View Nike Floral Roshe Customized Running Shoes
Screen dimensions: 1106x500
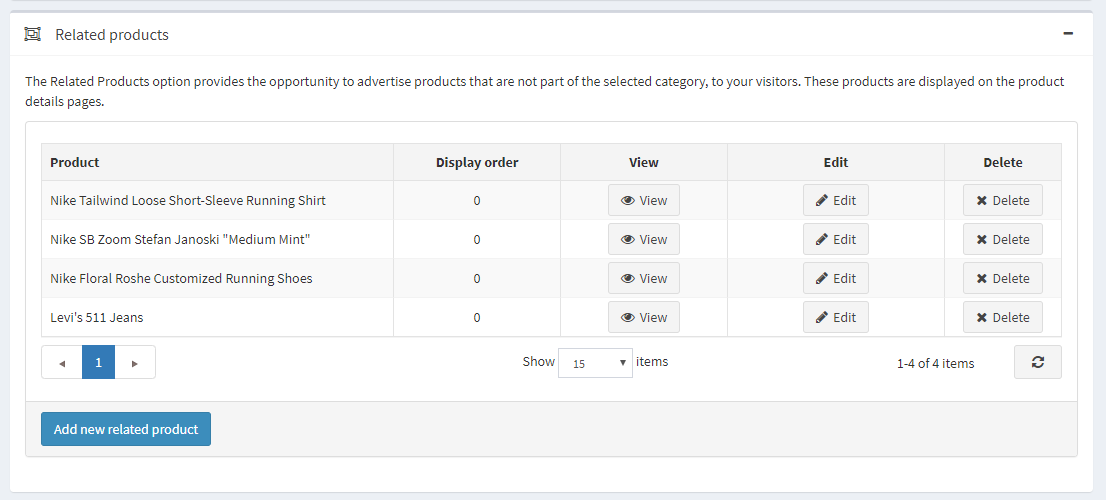(x=643, y=278)
